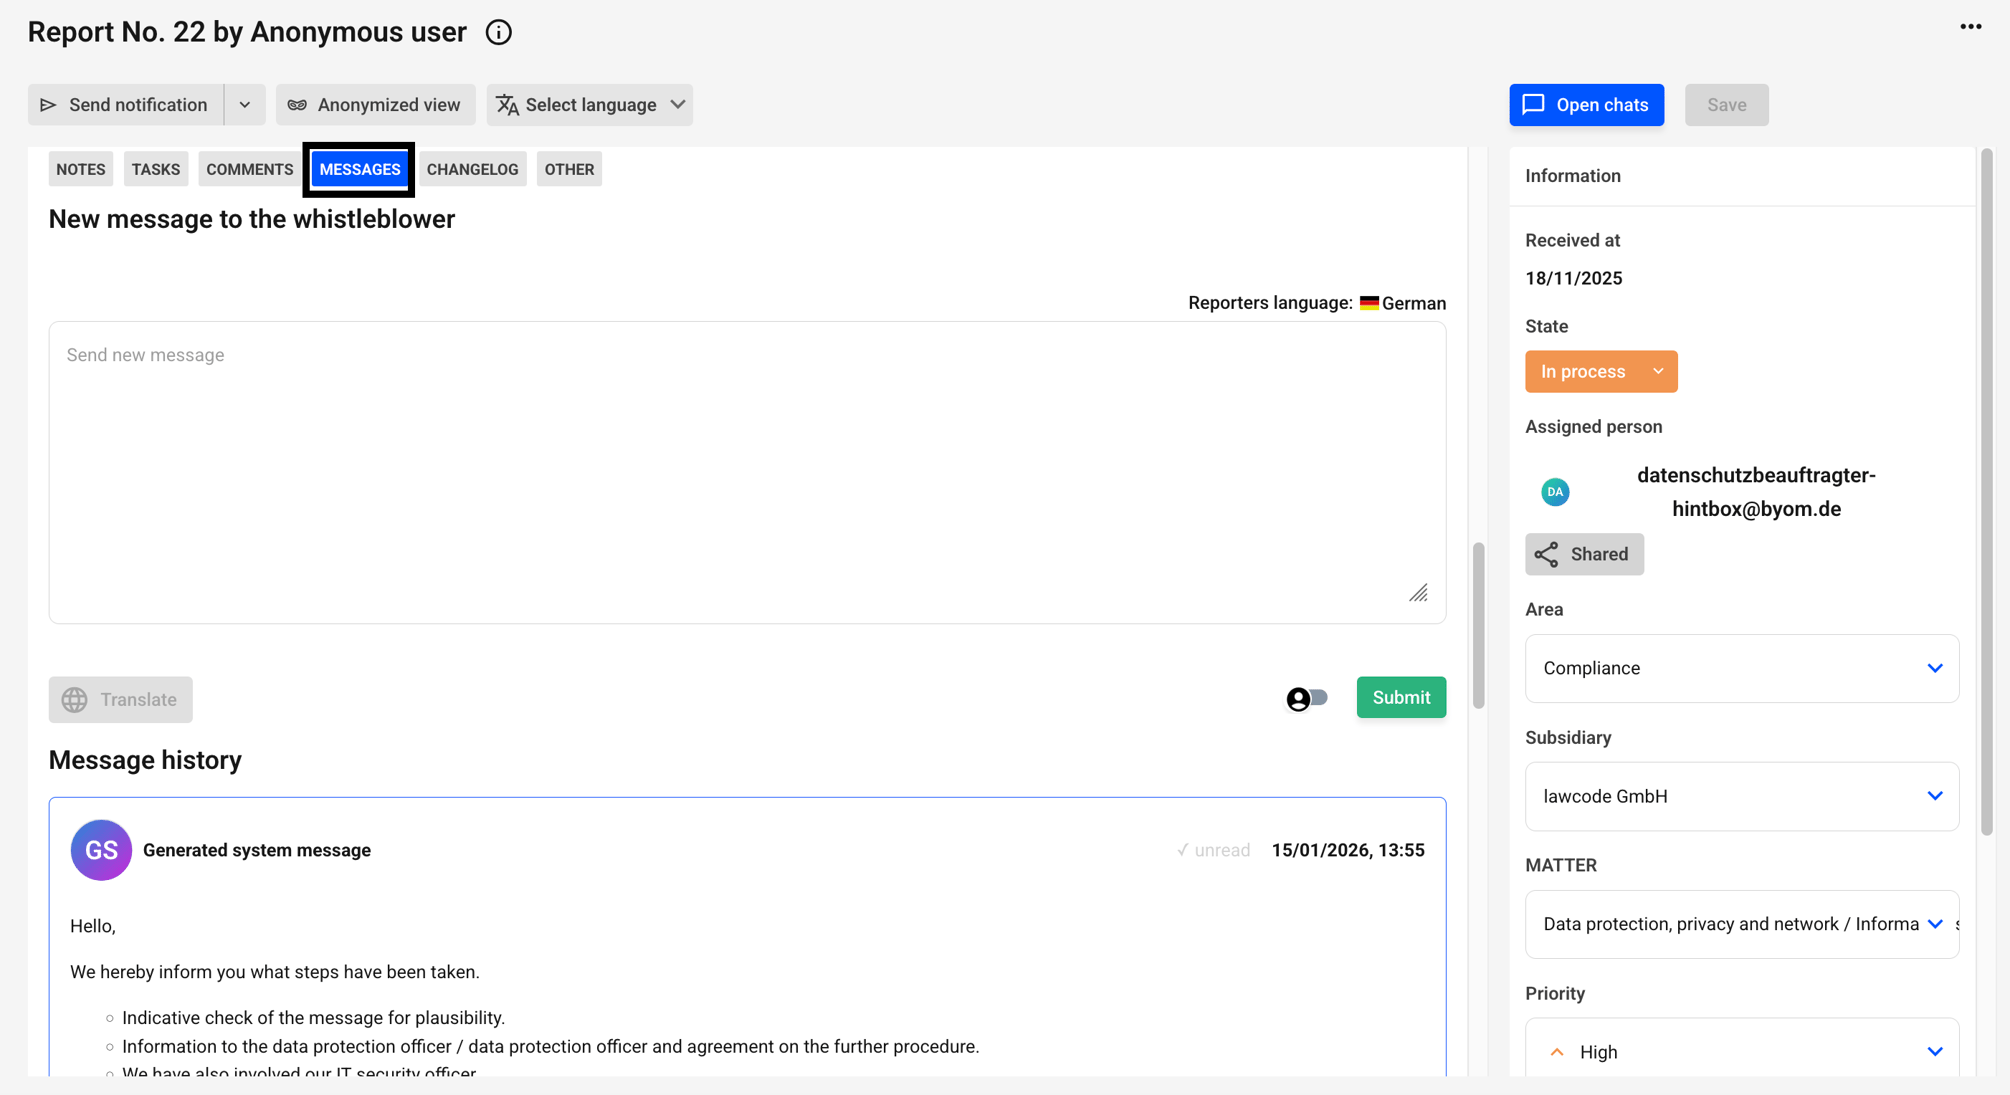Open the three-dot more options menu
This screenshot has width=2010, height=1095.
click(1970, 27)
